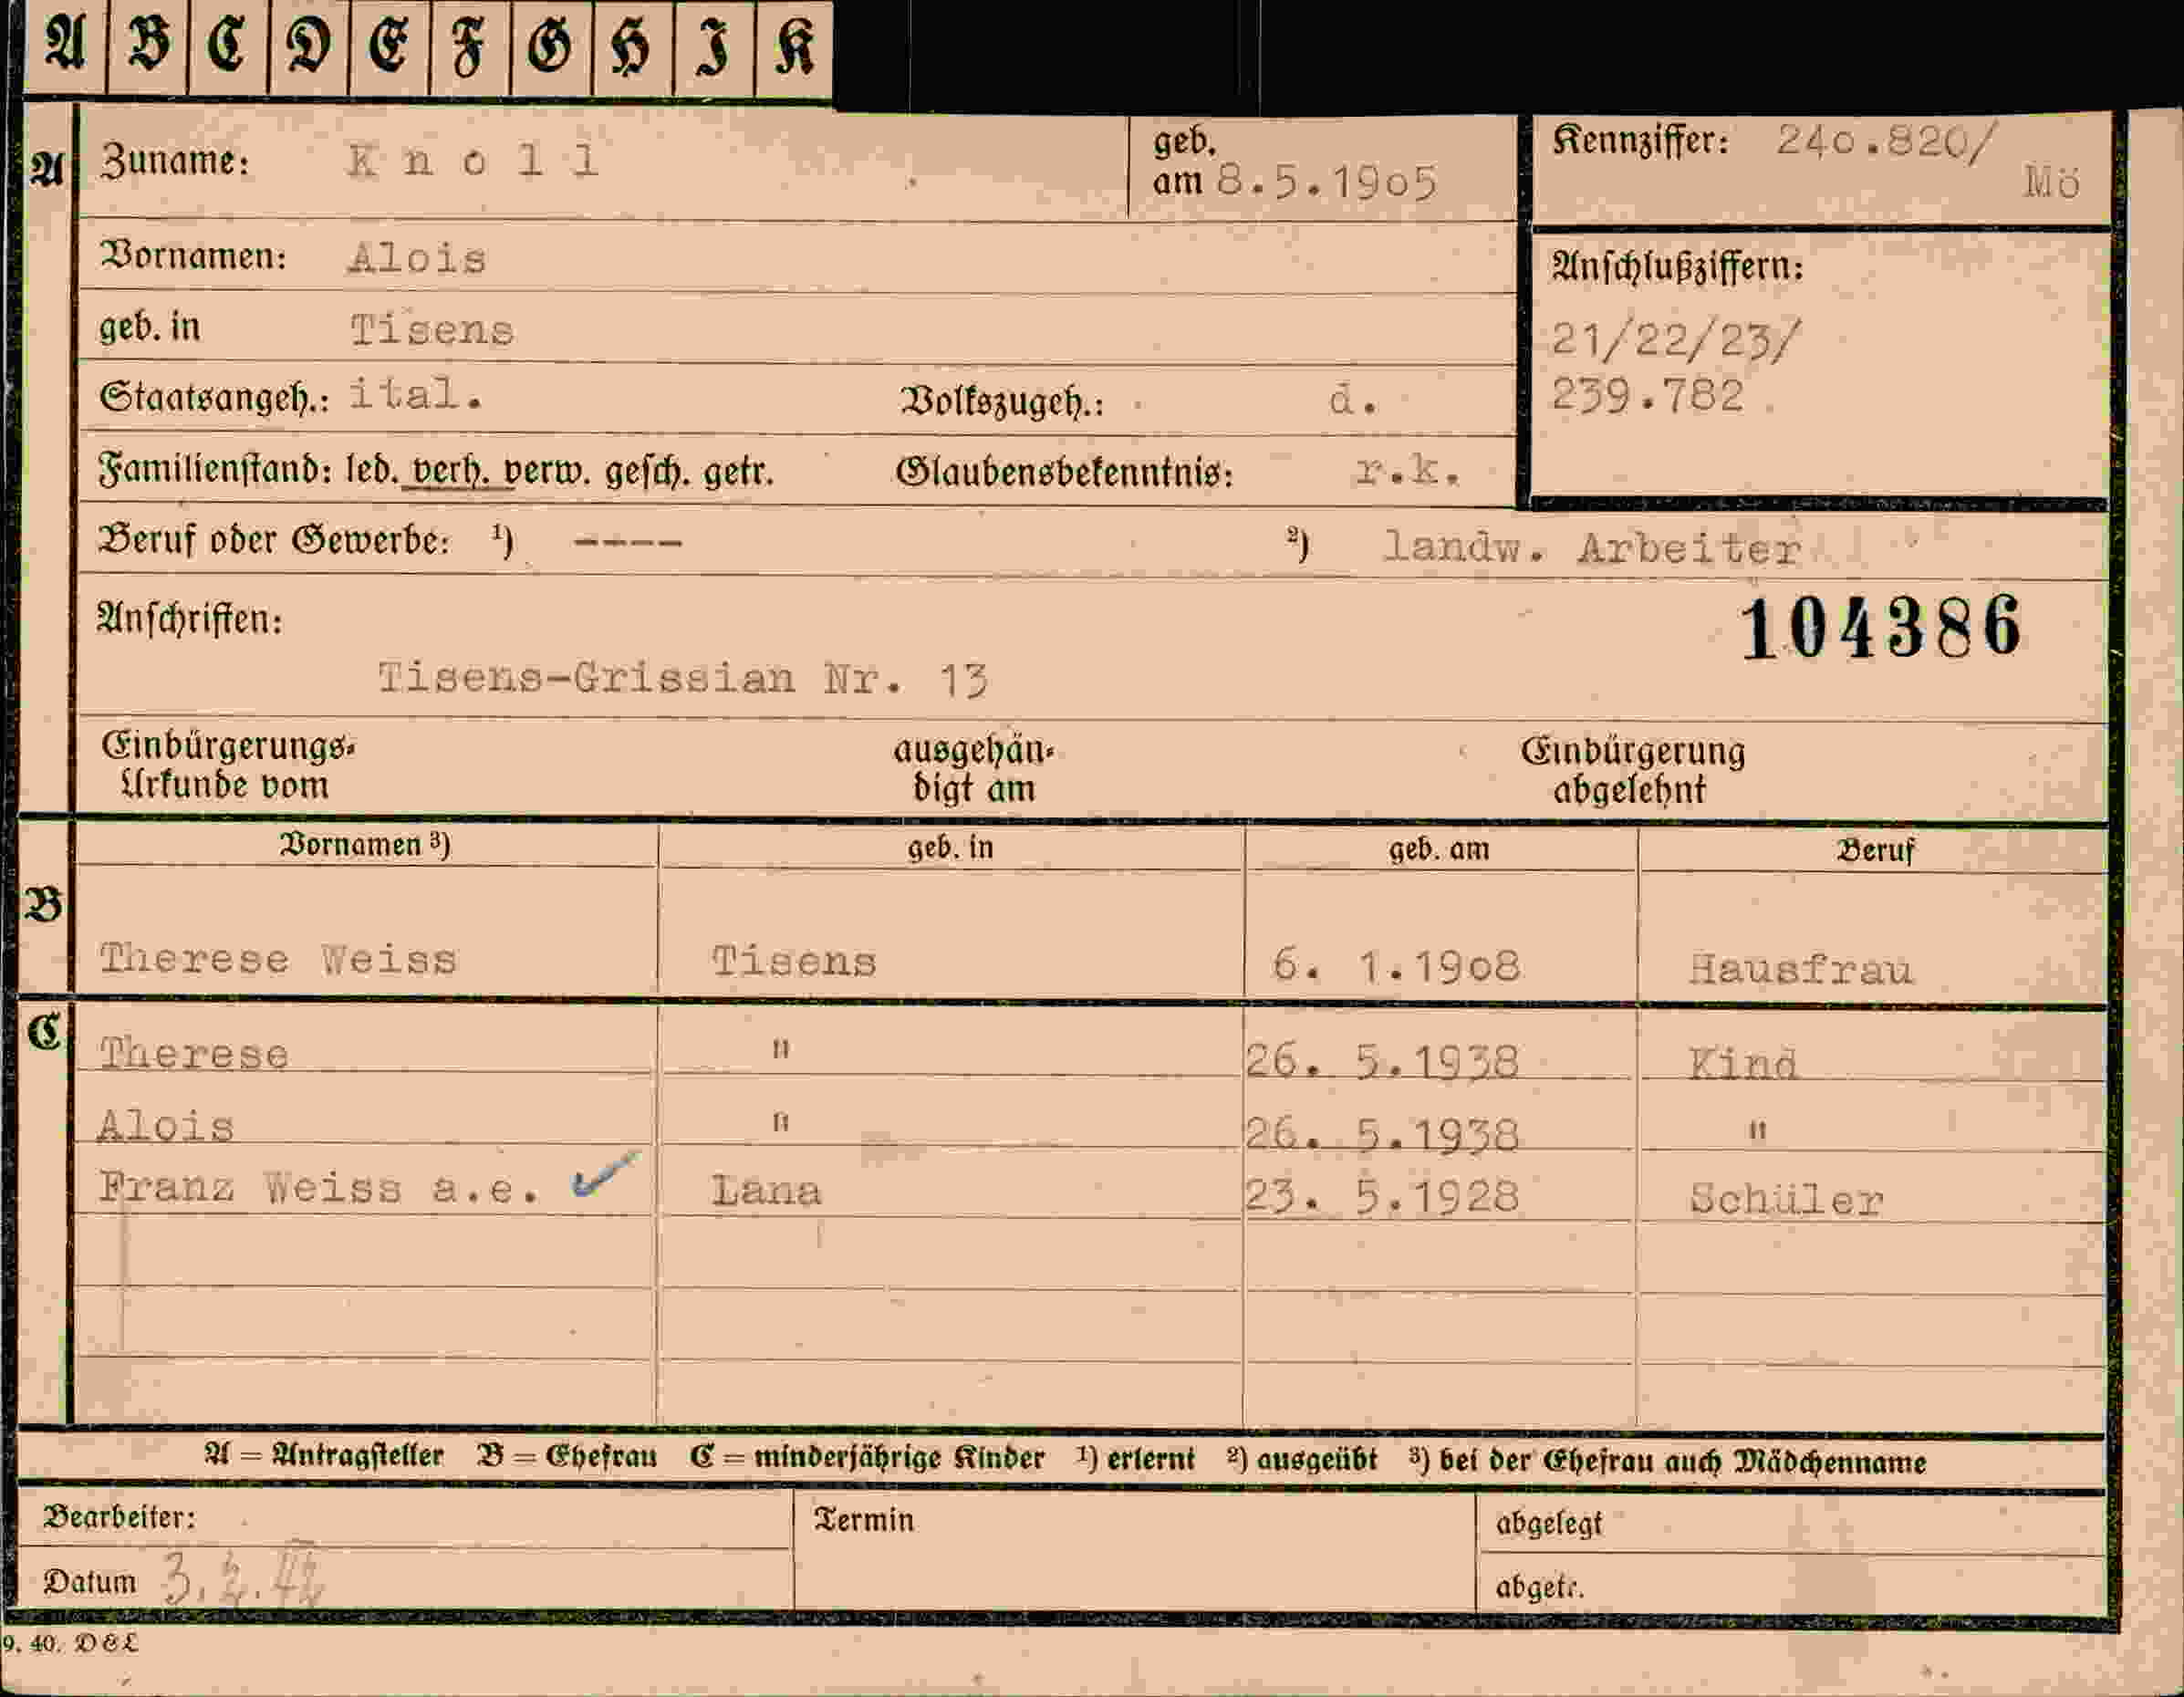2184x1697 pixels.
Task: Click the legend entry "A = Antragsteller"
Action: [x=324, y=1455]
